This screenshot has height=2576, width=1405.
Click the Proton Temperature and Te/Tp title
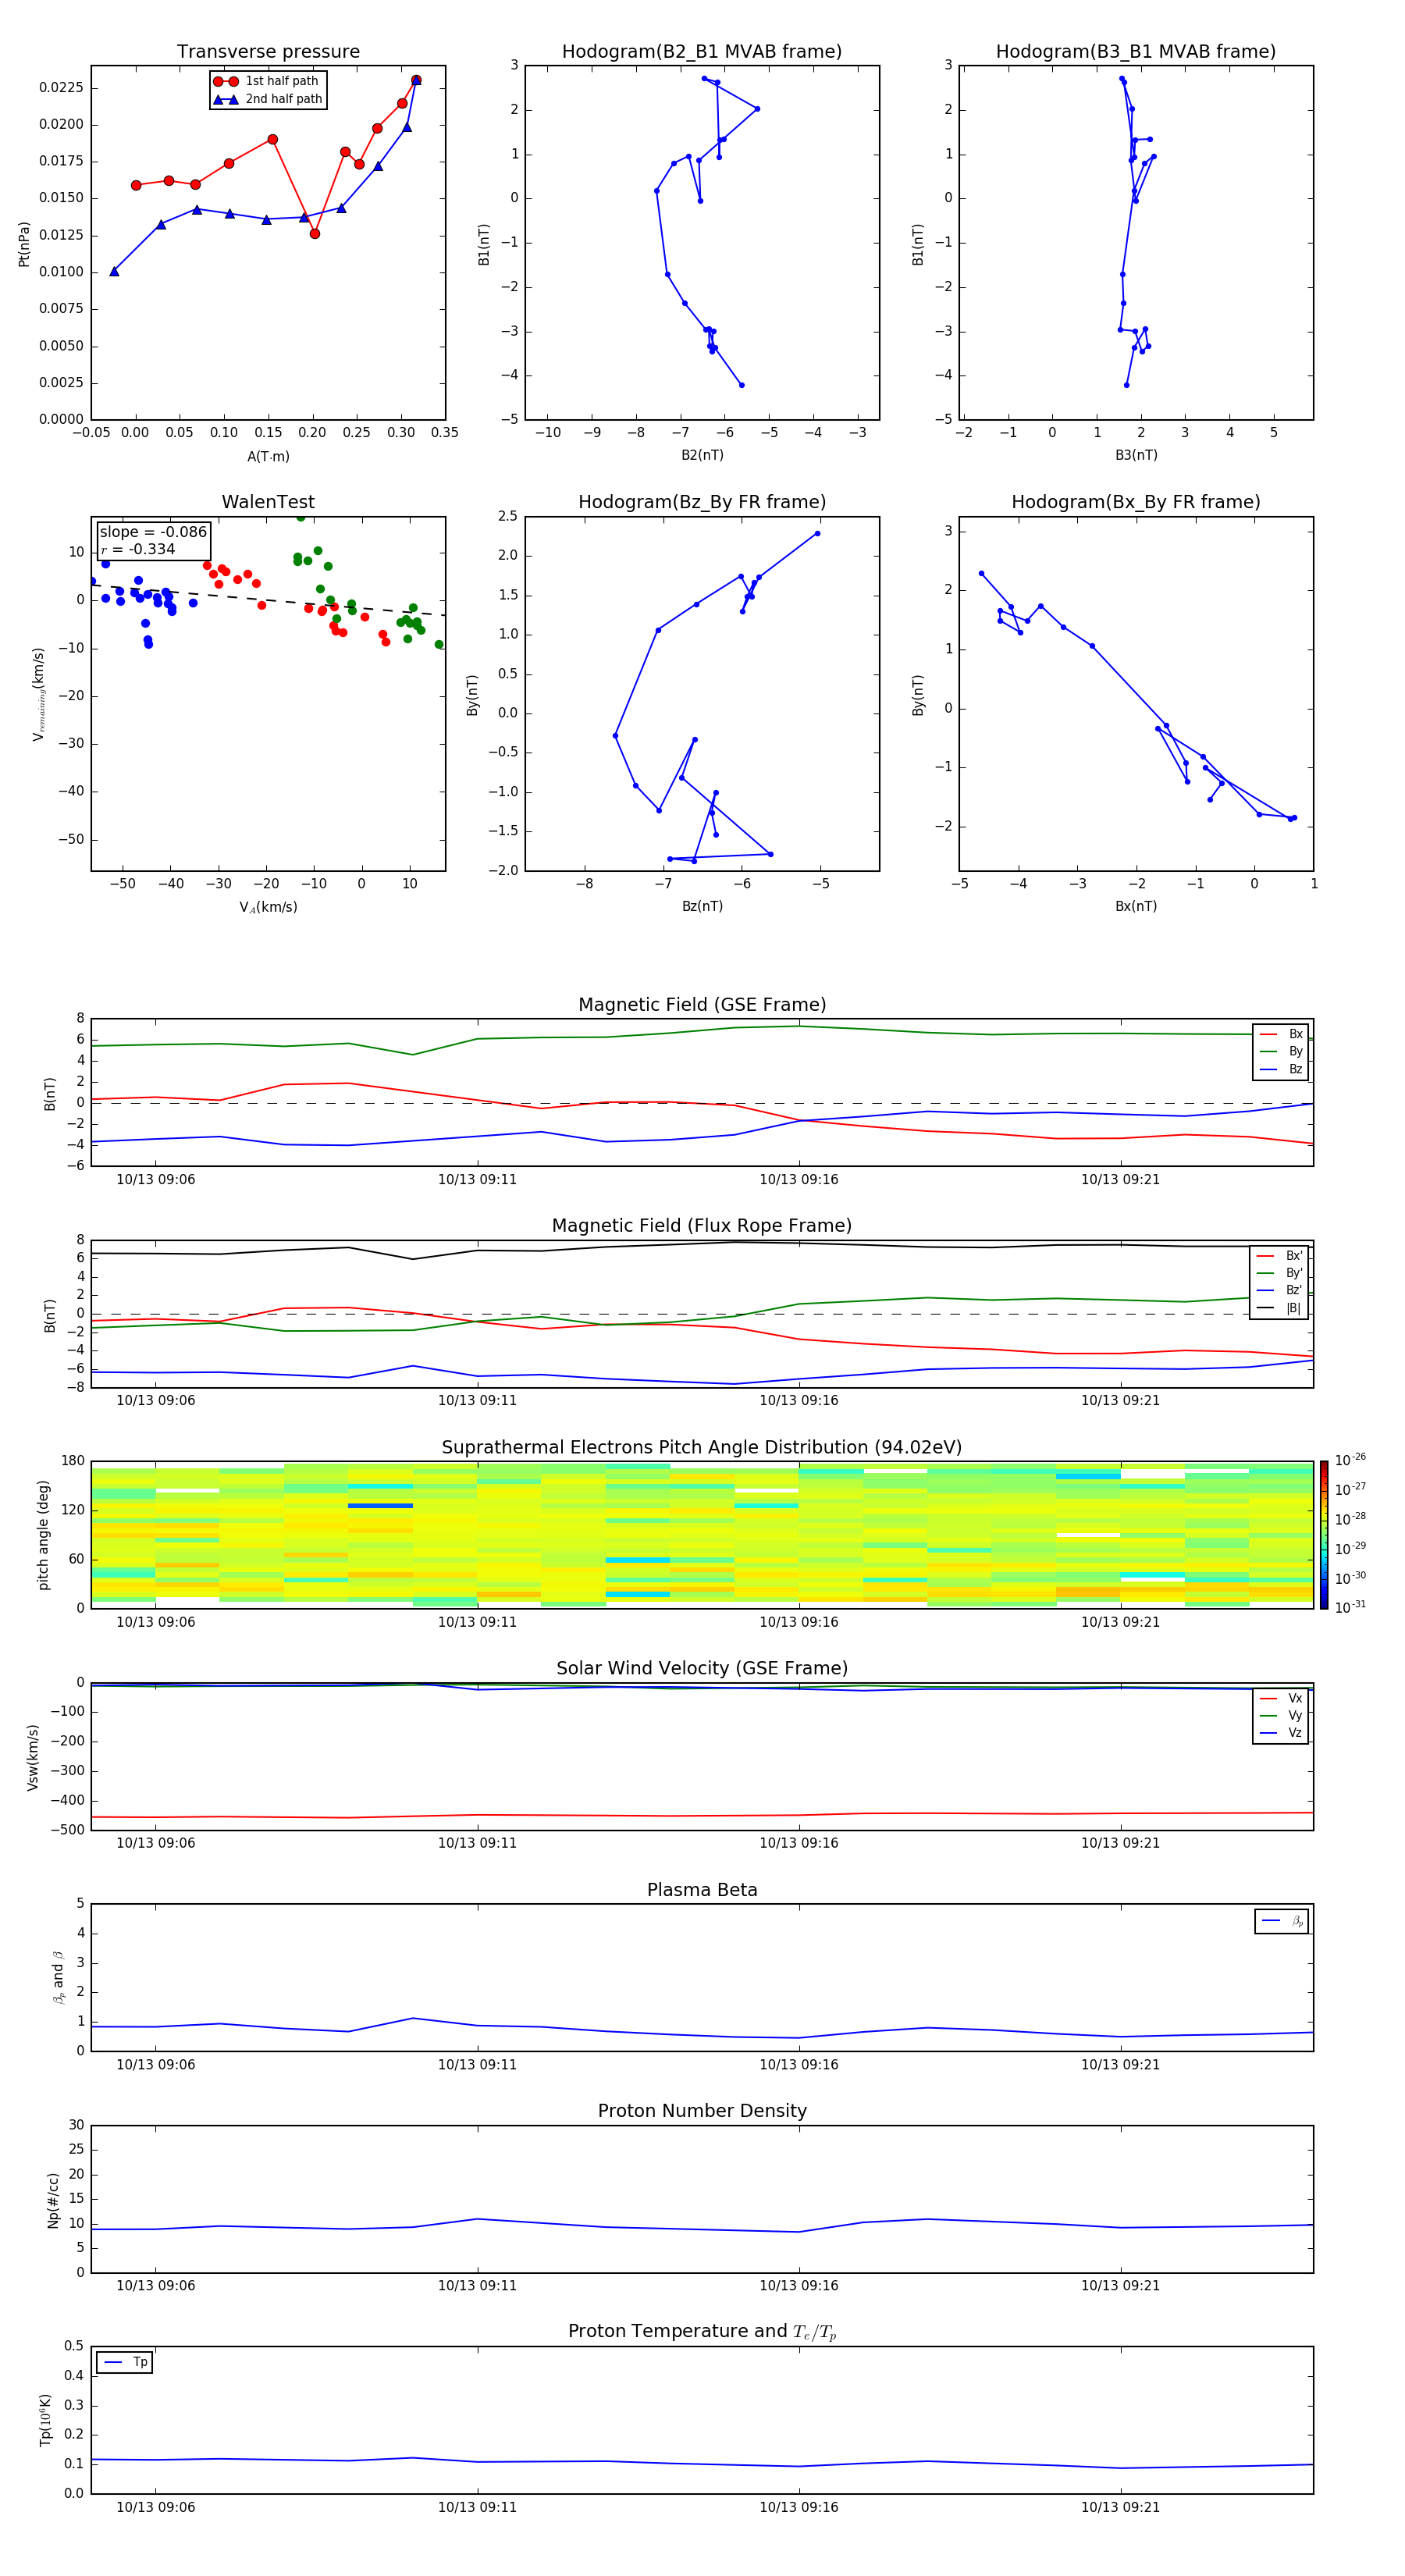coord(702,2332)
